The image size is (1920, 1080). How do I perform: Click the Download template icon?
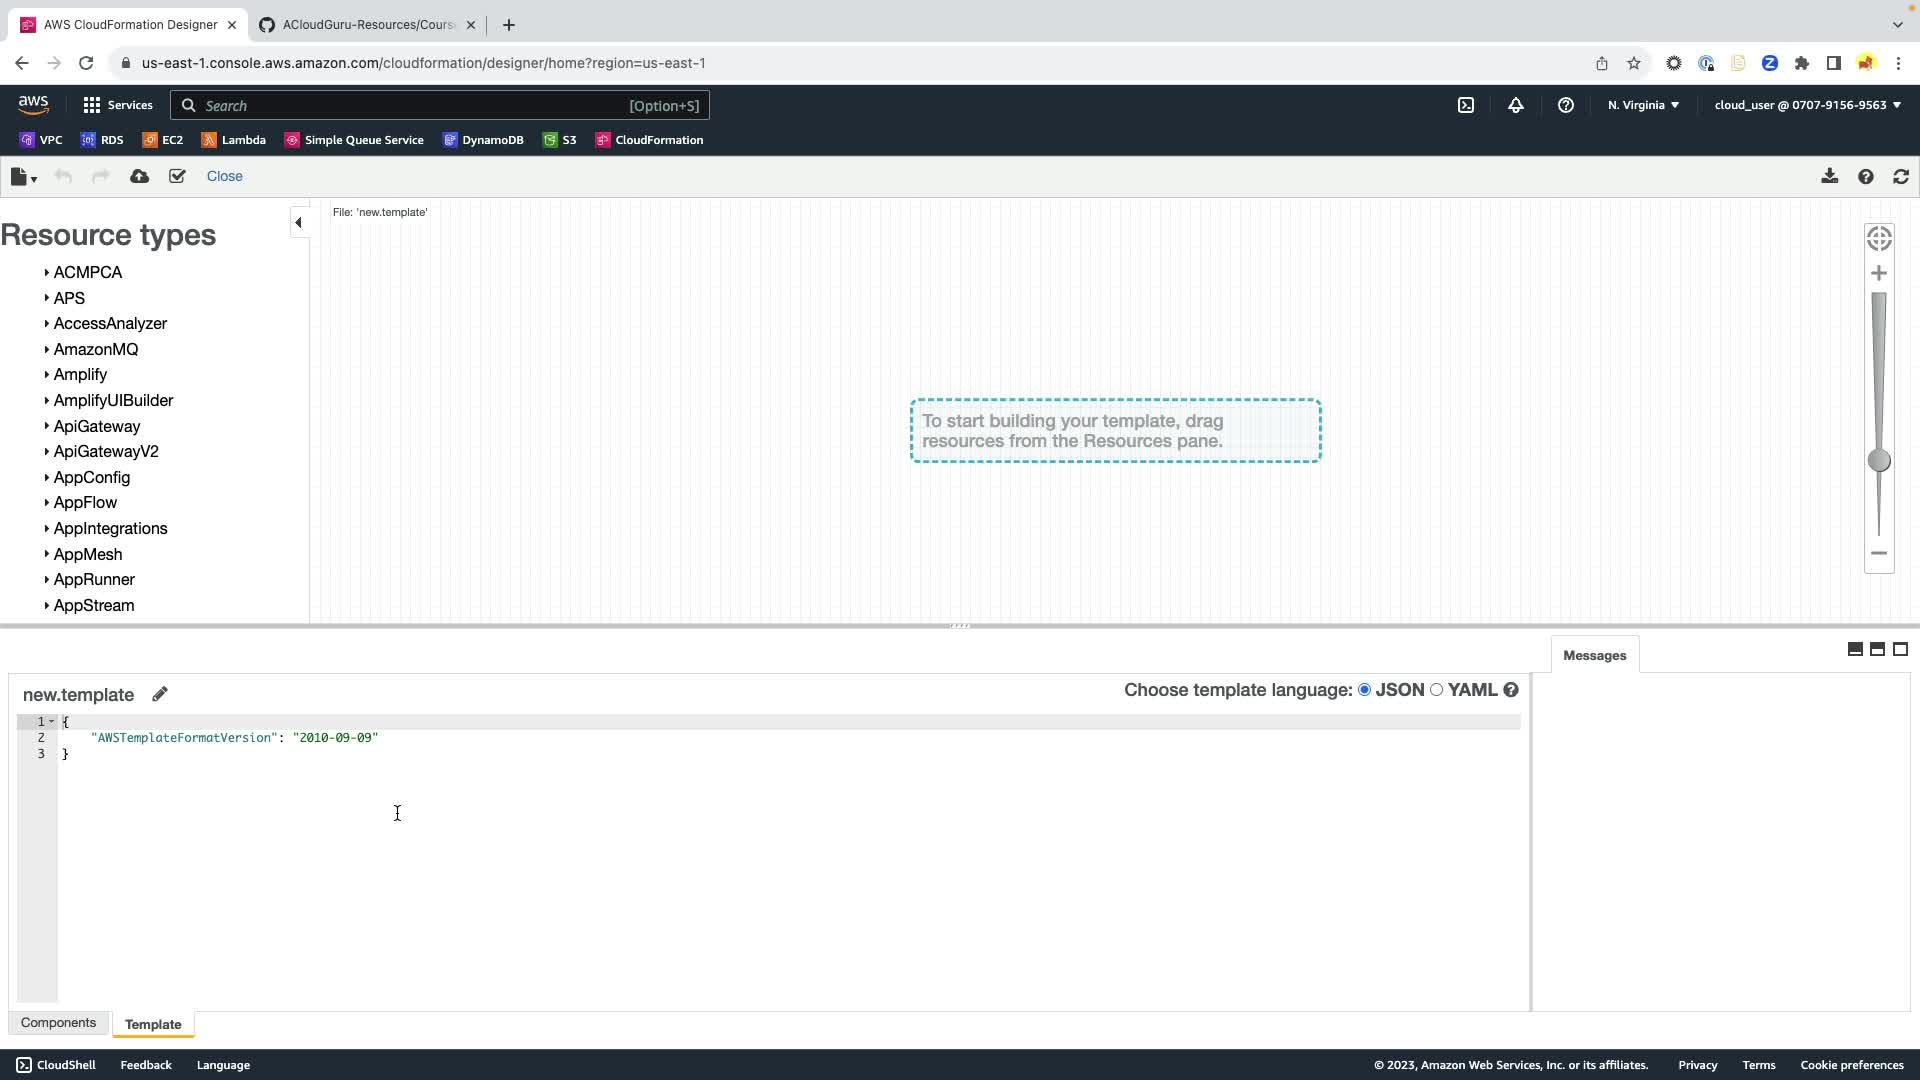(1829, 176)
